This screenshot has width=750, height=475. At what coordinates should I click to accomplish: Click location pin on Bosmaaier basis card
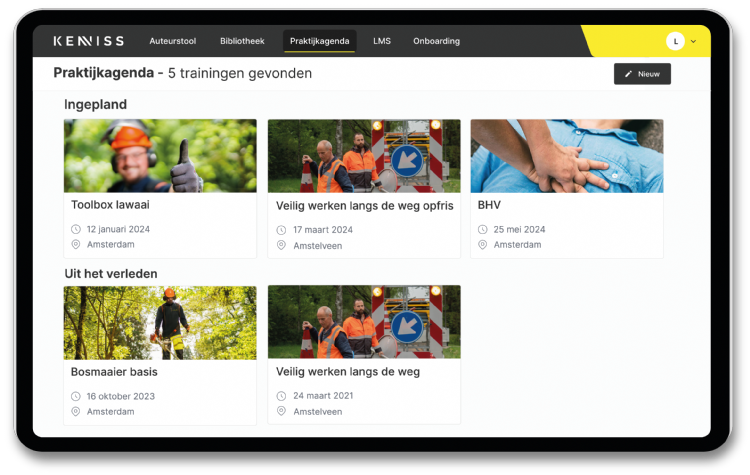click(x=76, y=411)
